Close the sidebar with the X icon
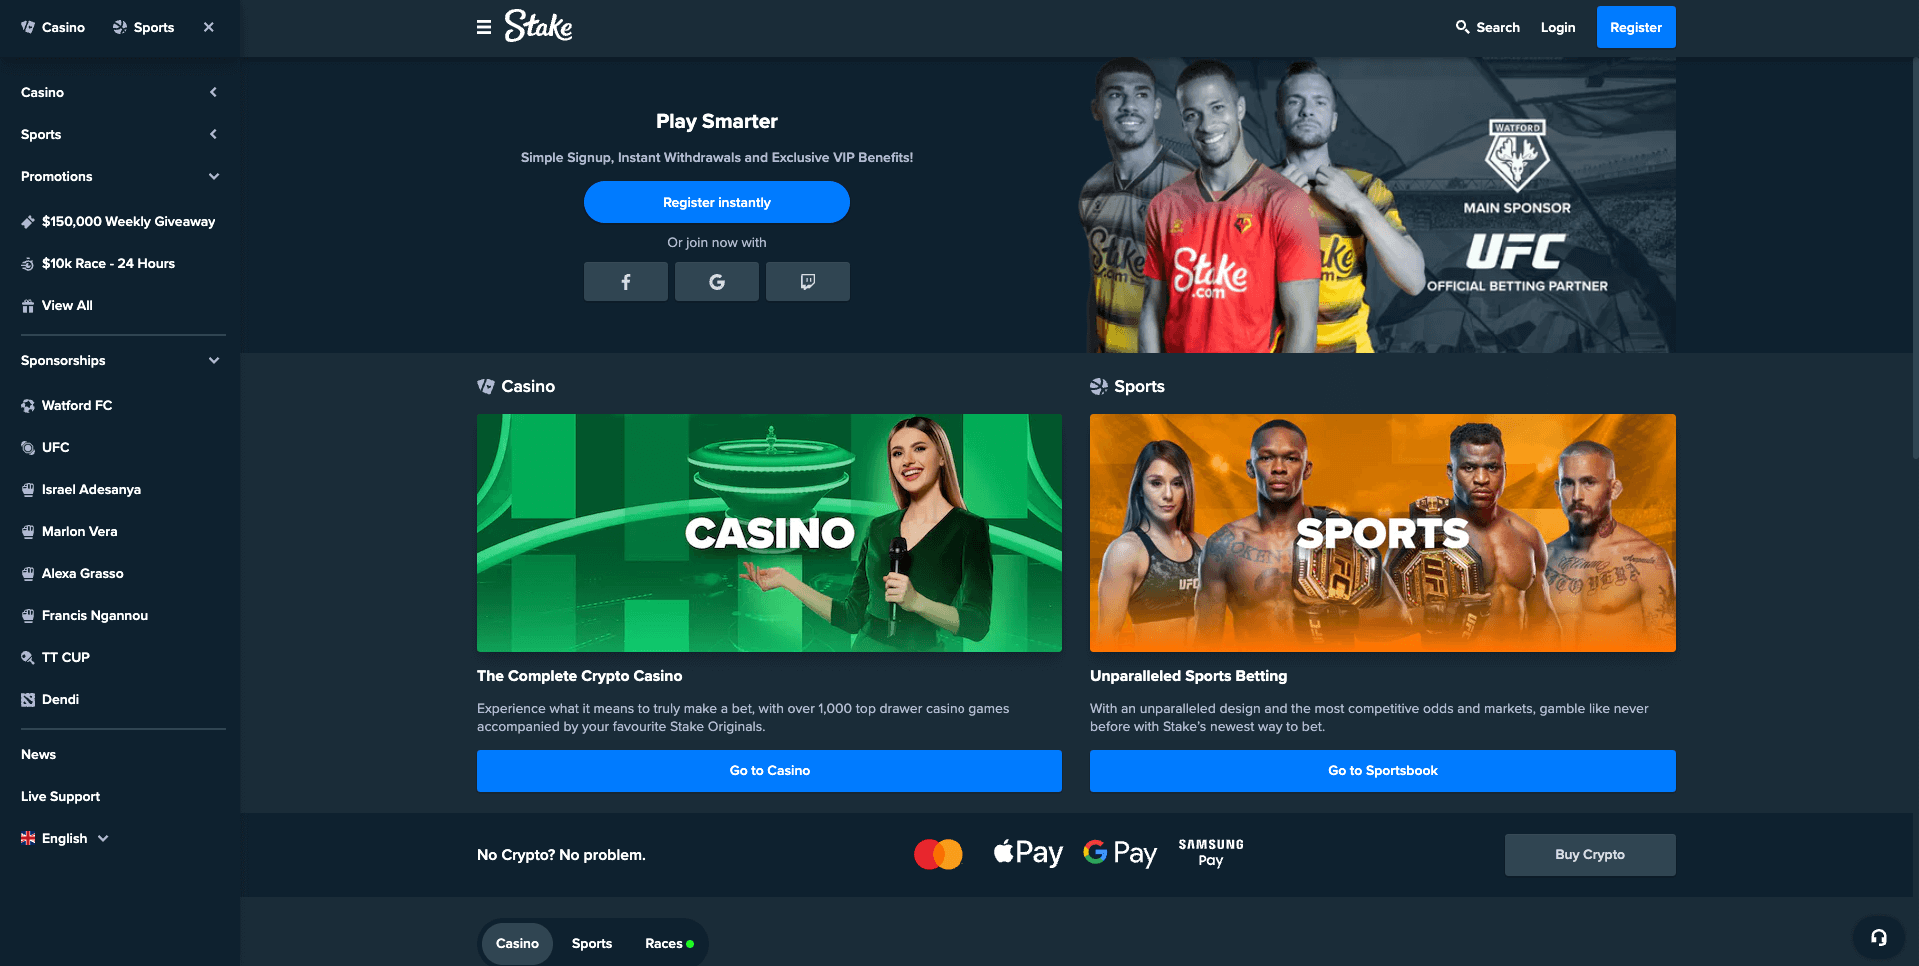 (x=209, y=27)
